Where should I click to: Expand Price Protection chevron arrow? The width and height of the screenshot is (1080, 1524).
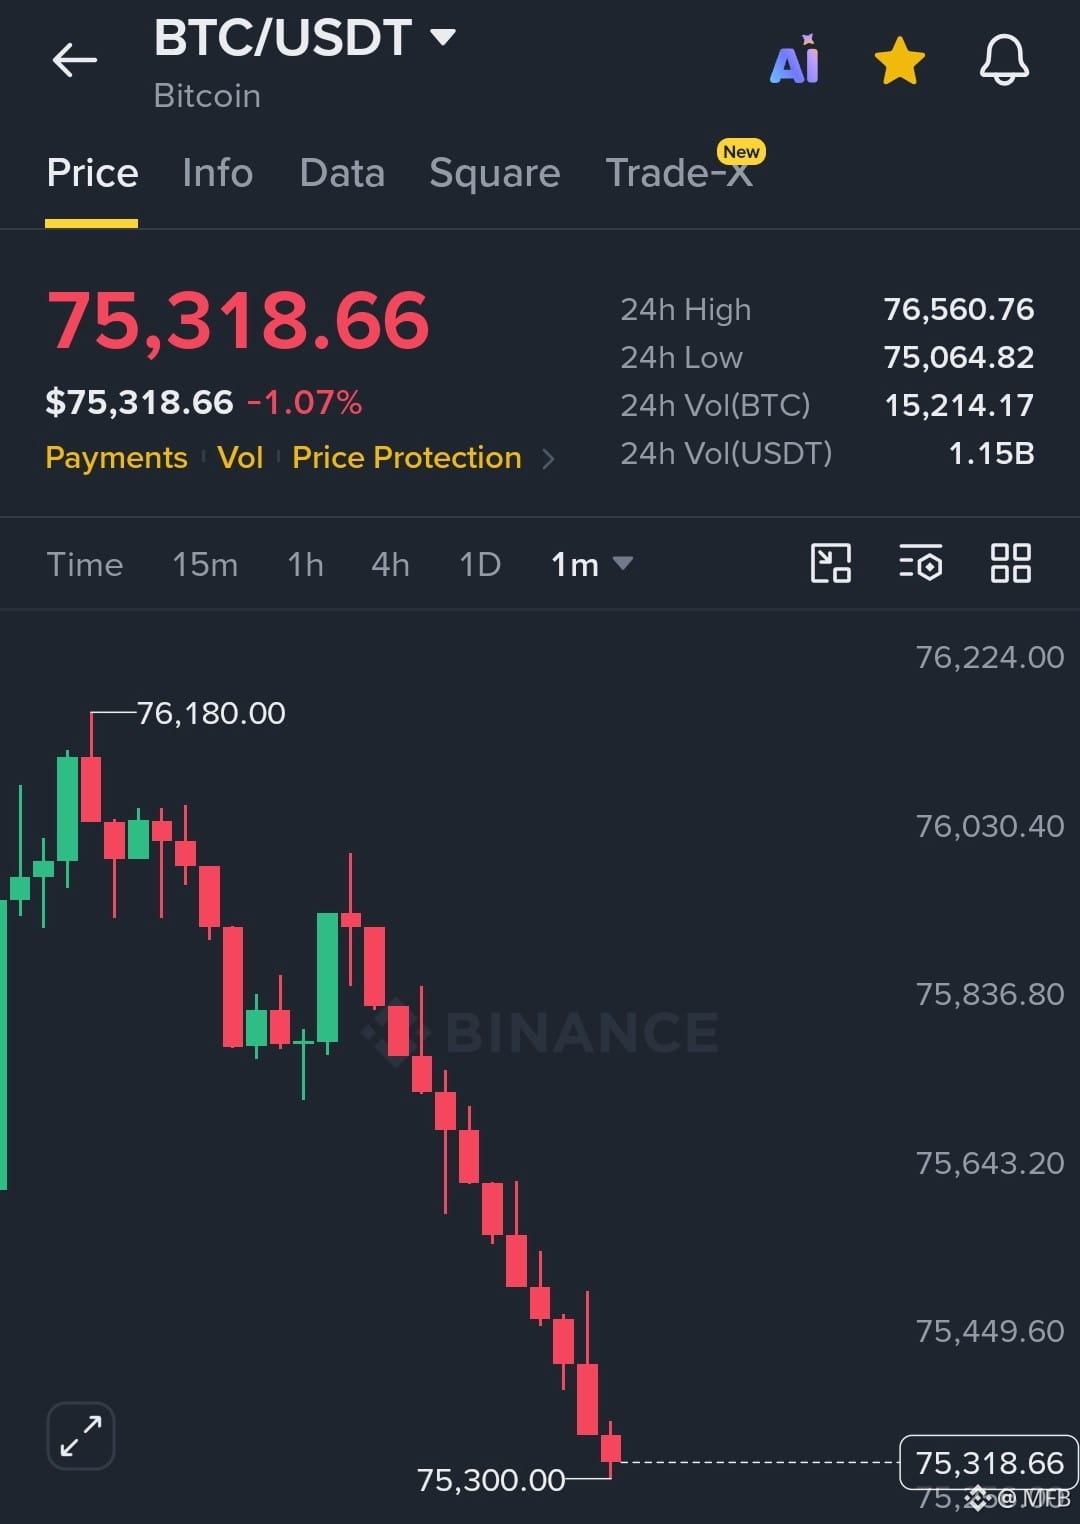(548, 458)
